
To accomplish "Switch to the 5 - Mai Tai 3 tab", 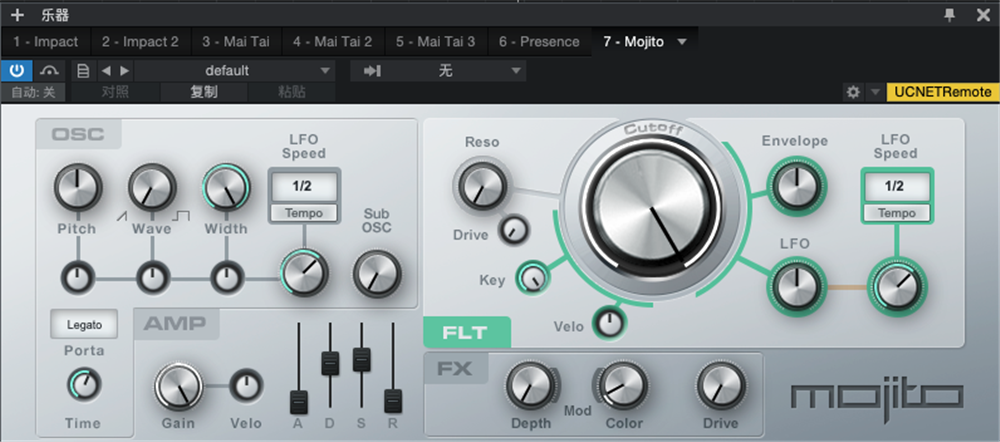I will tap(436, 42).
